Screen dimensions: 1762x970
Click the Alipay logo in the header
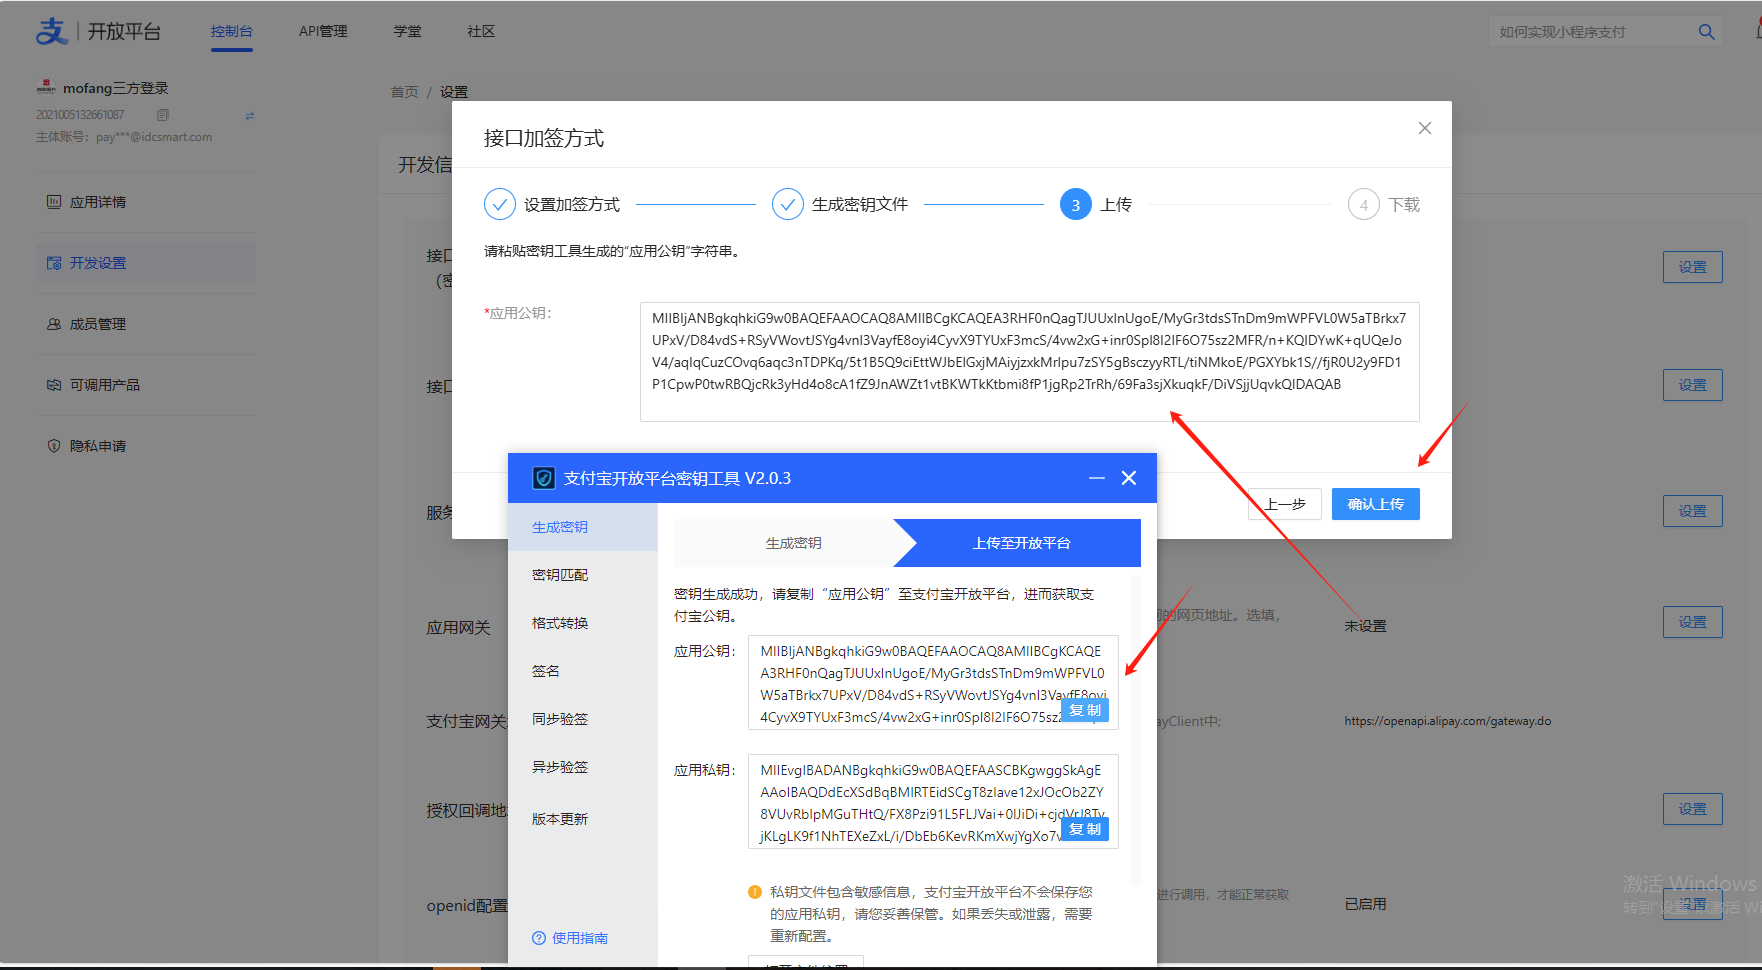pos(50,31)
